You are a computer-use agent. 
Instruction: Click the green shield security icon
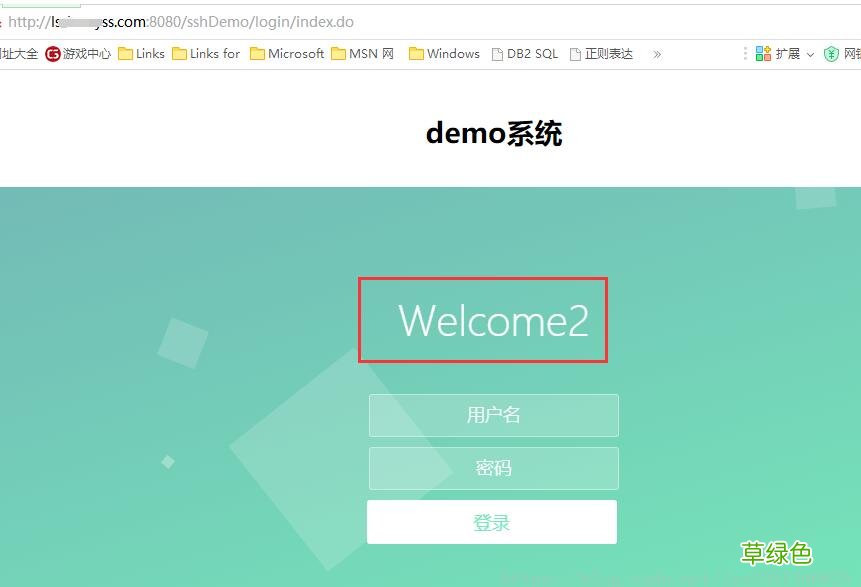[832, 53]
